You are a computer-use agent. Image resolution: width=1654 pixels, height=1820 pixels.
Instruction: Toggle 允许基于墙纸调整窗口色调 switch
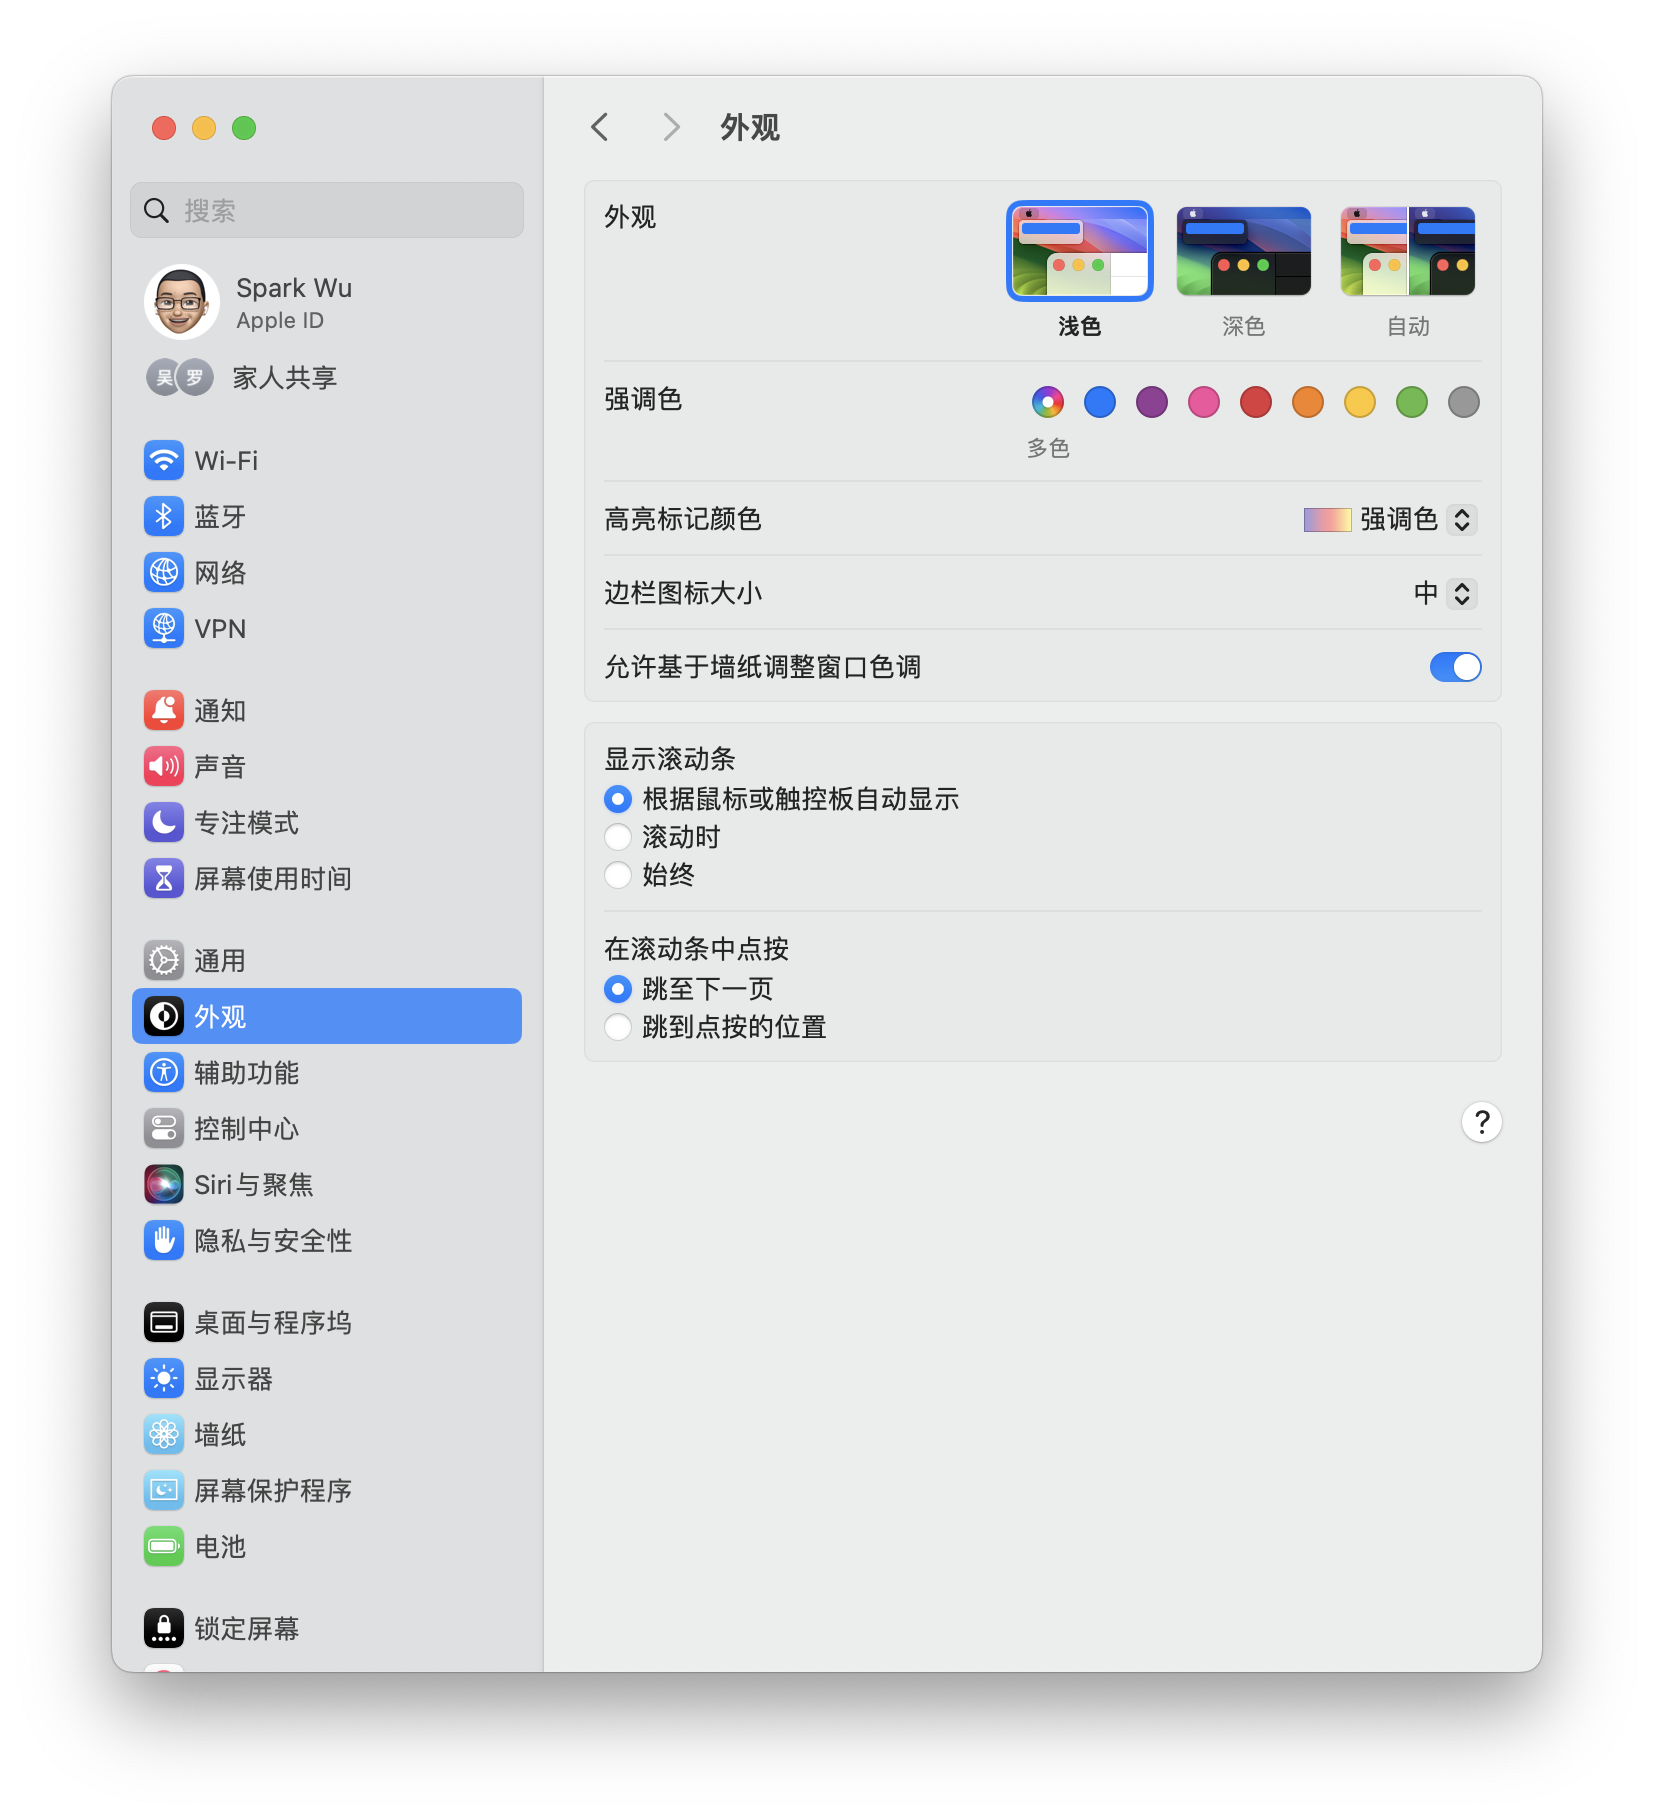(1455, 667)
